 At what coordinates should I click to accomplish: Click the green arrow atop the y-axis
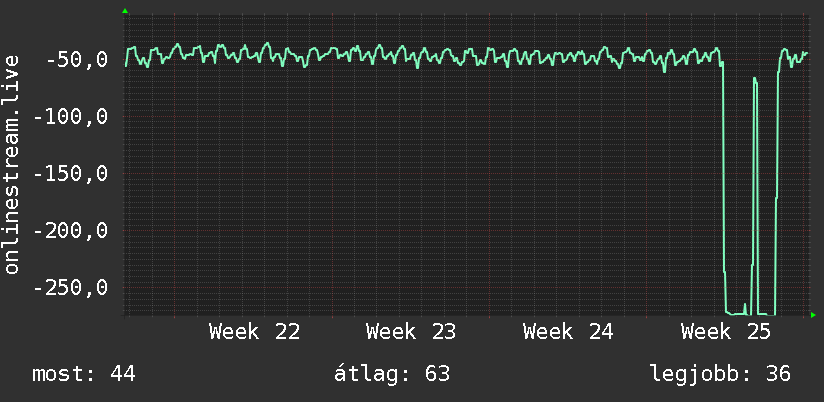pyautogui.click(x=125, y=11)
